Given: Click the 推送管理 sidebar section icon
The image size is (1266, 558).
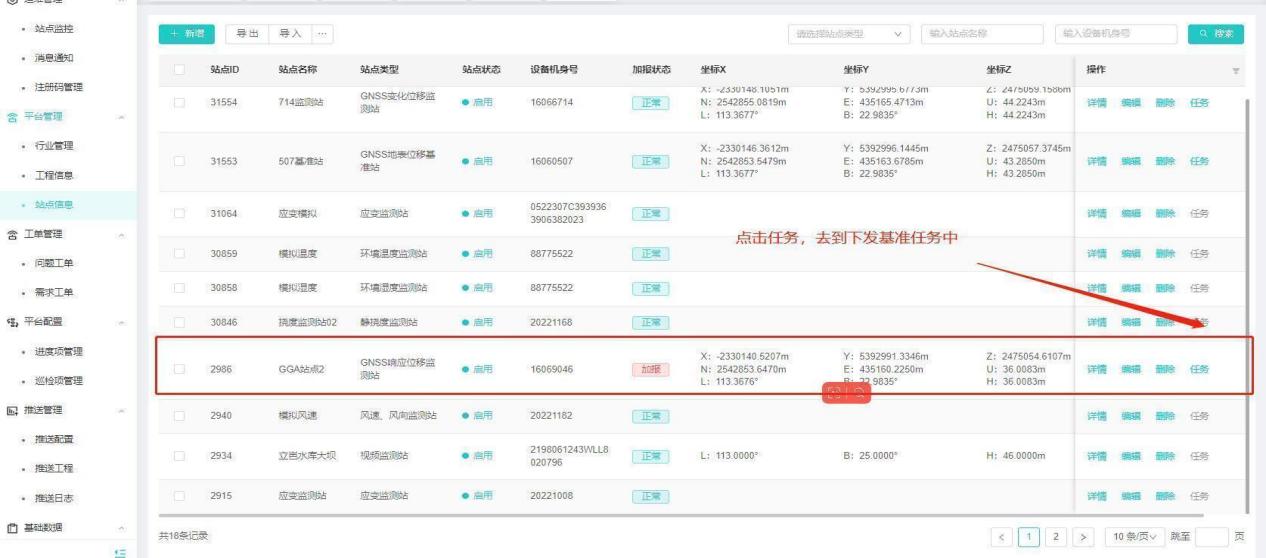Looking at the screenshot, I should pos(11,410).
